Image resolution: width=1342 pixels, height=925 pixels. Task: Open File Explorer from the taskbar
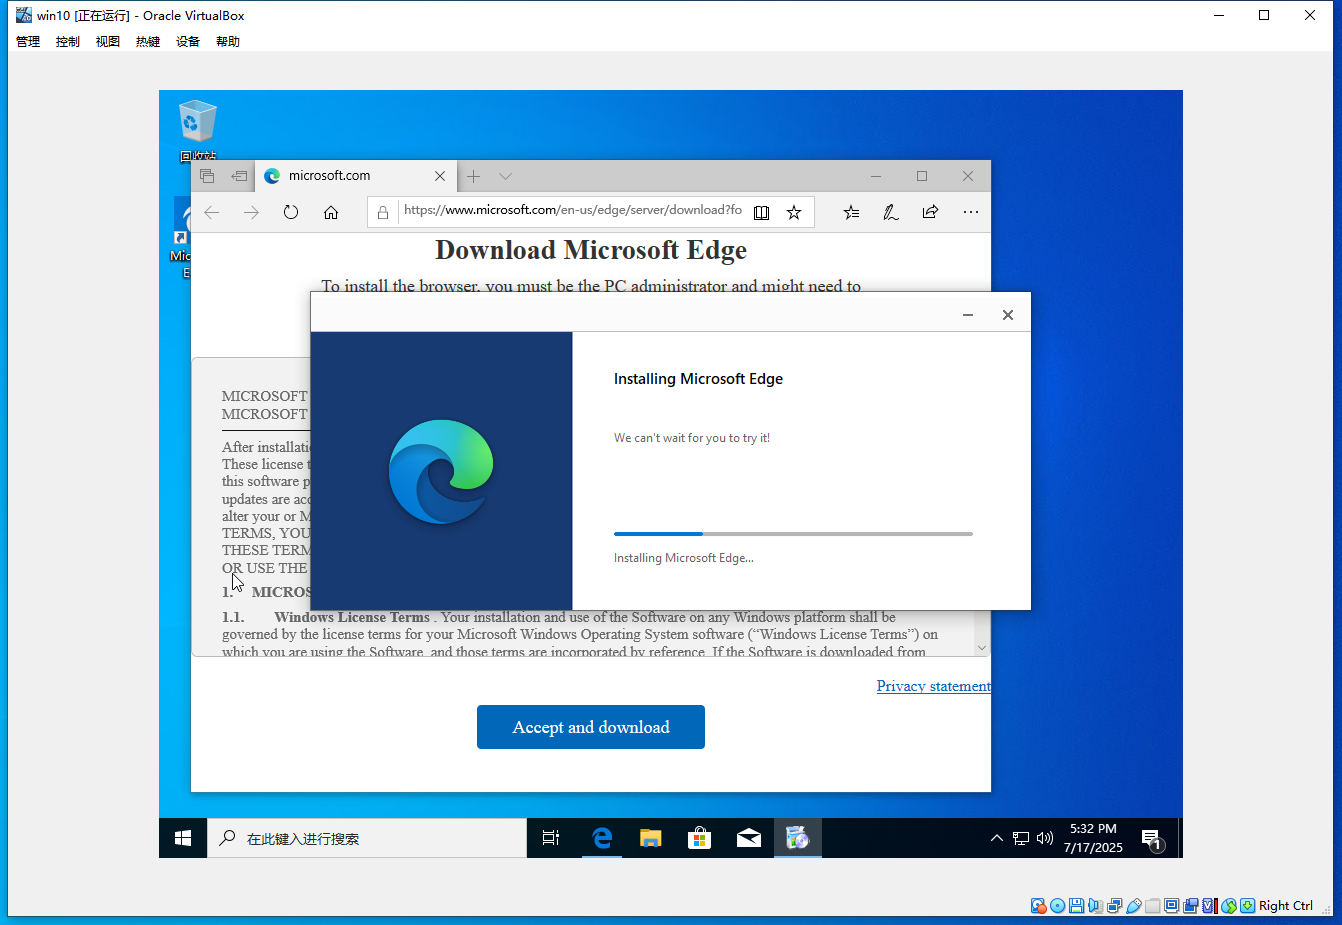point(650,838)
